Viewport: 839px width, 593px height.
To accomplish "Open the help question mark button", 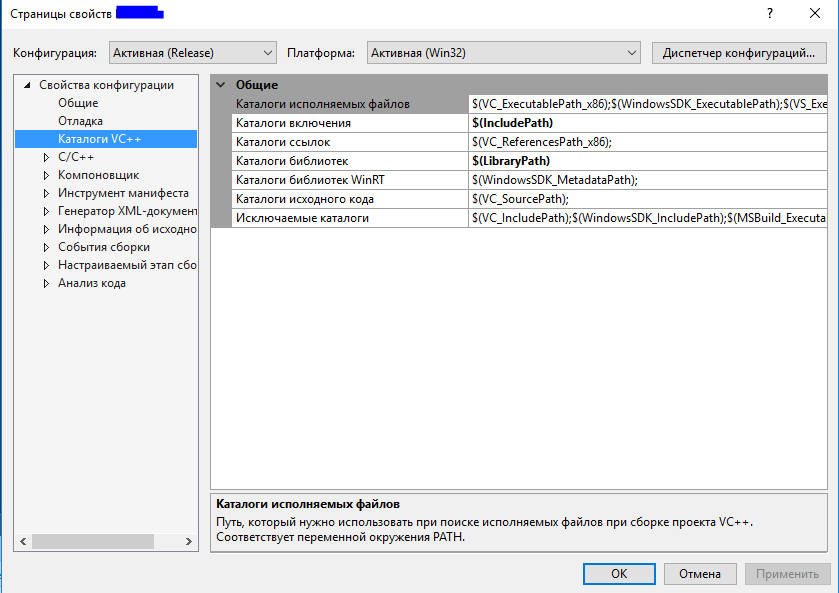I will click(769, 14).
